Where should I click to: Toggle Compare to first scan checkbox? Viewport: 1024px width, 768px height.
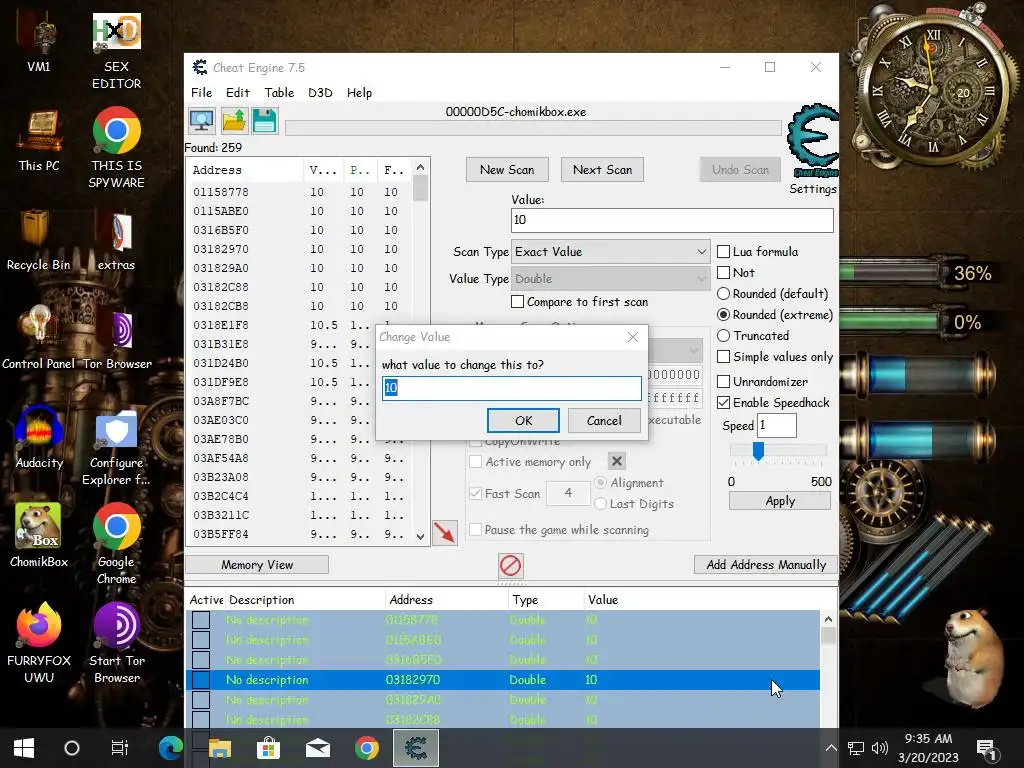(517, 302)
